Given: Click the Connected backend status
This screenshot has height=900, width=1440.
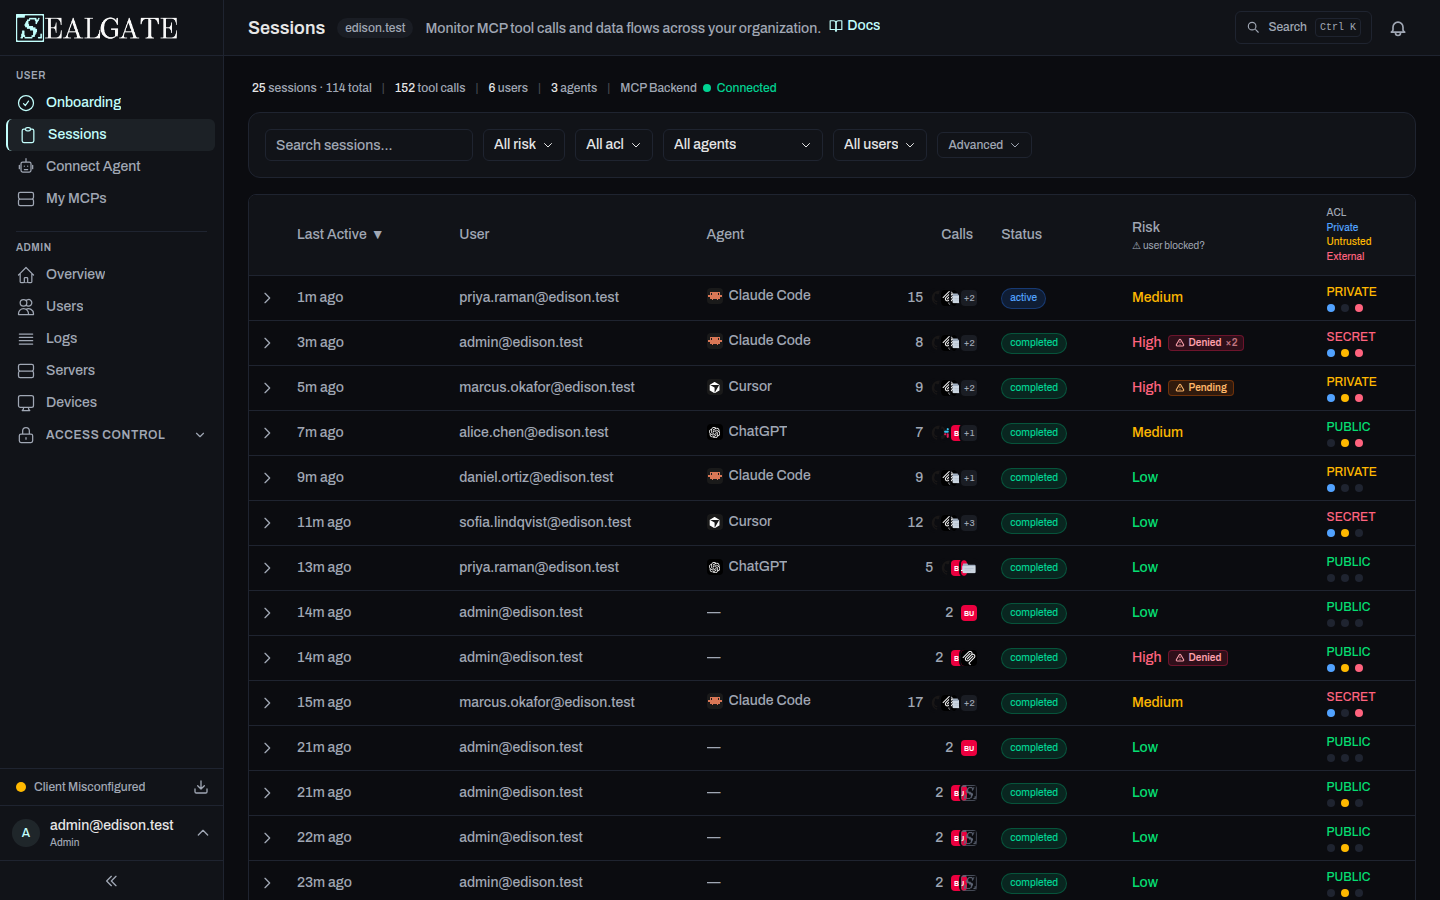Looking at the screenshot, I should tap(740, 88).
